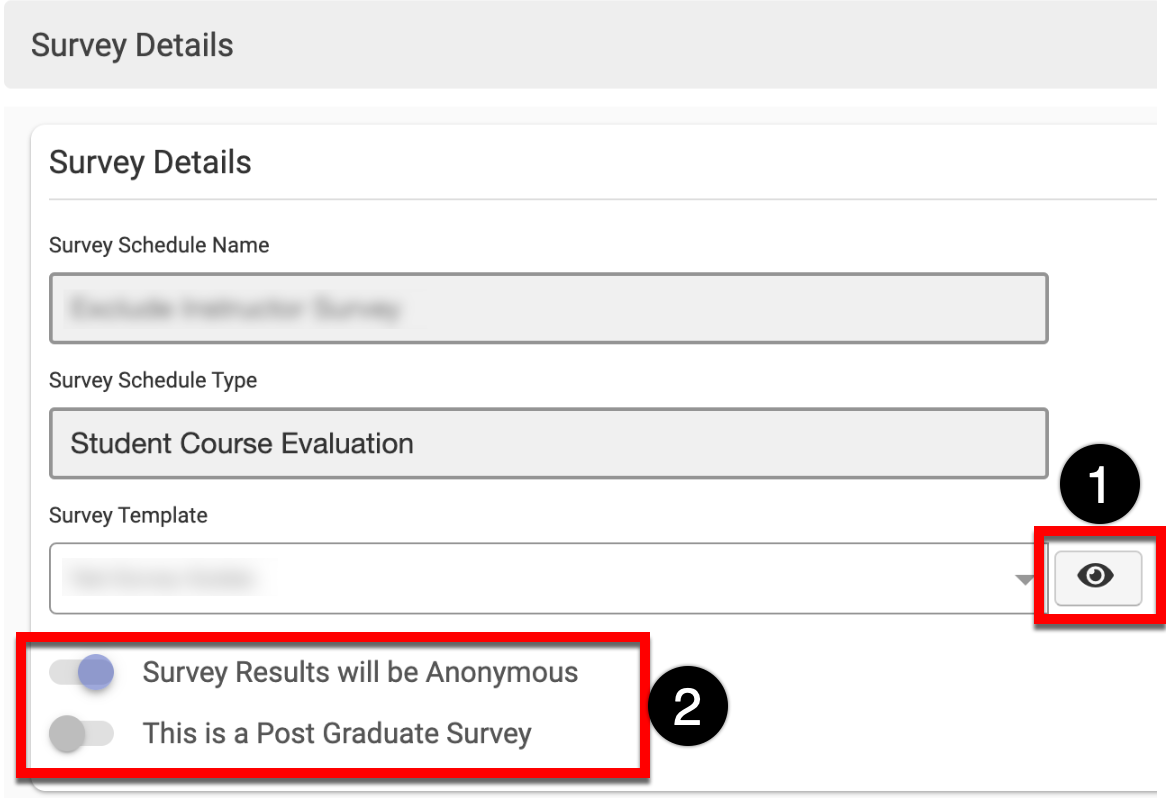The image size is (1166, 798).
Task: Open the Survey Template dropdown
Action: pyautogui.click(x=540, y=578)
